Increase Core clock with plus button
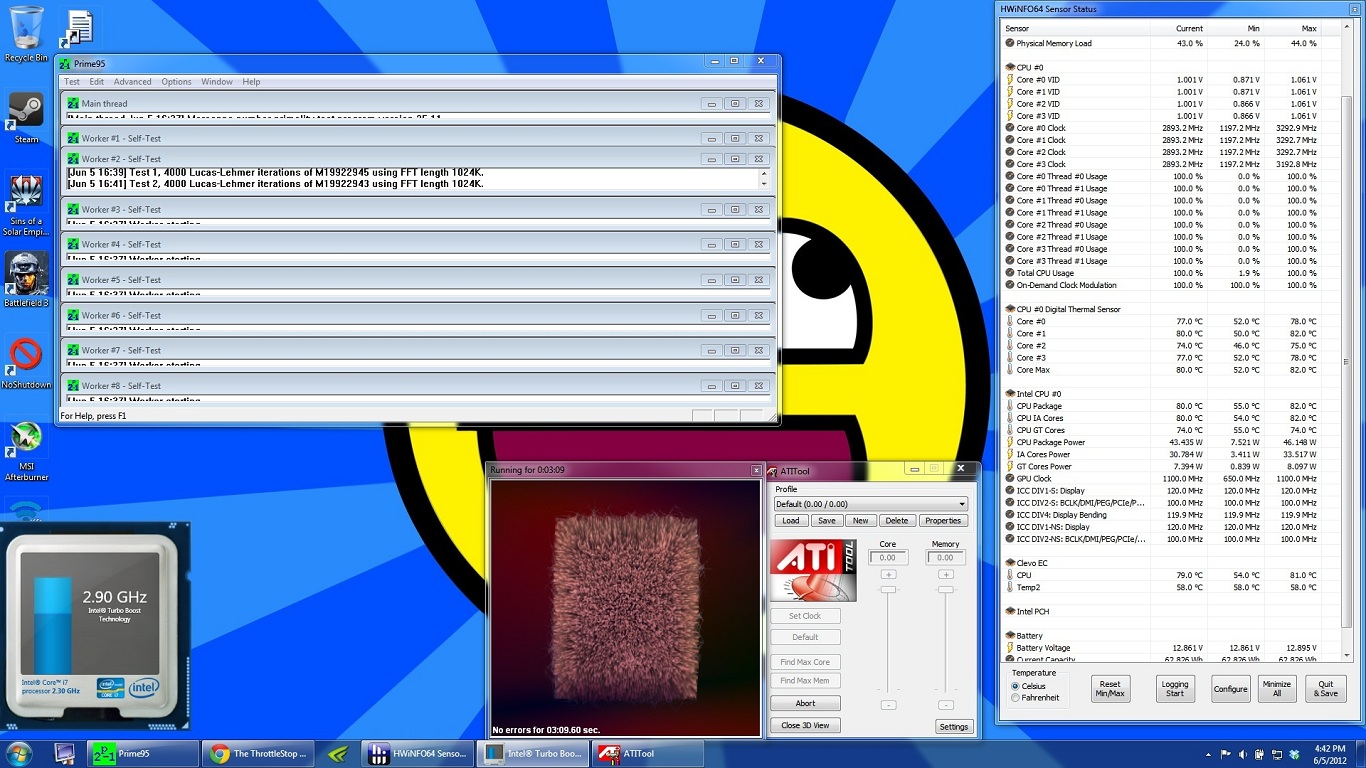This screenshot has width=1366, height=768. click(888, 574)
